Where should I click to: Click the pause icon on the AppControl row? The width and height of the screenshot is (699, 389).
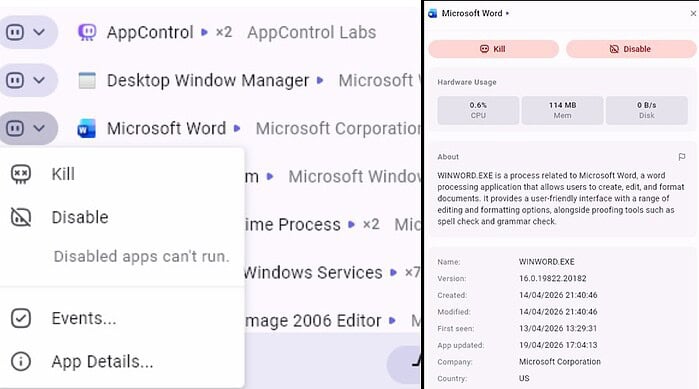click(15, 33)
